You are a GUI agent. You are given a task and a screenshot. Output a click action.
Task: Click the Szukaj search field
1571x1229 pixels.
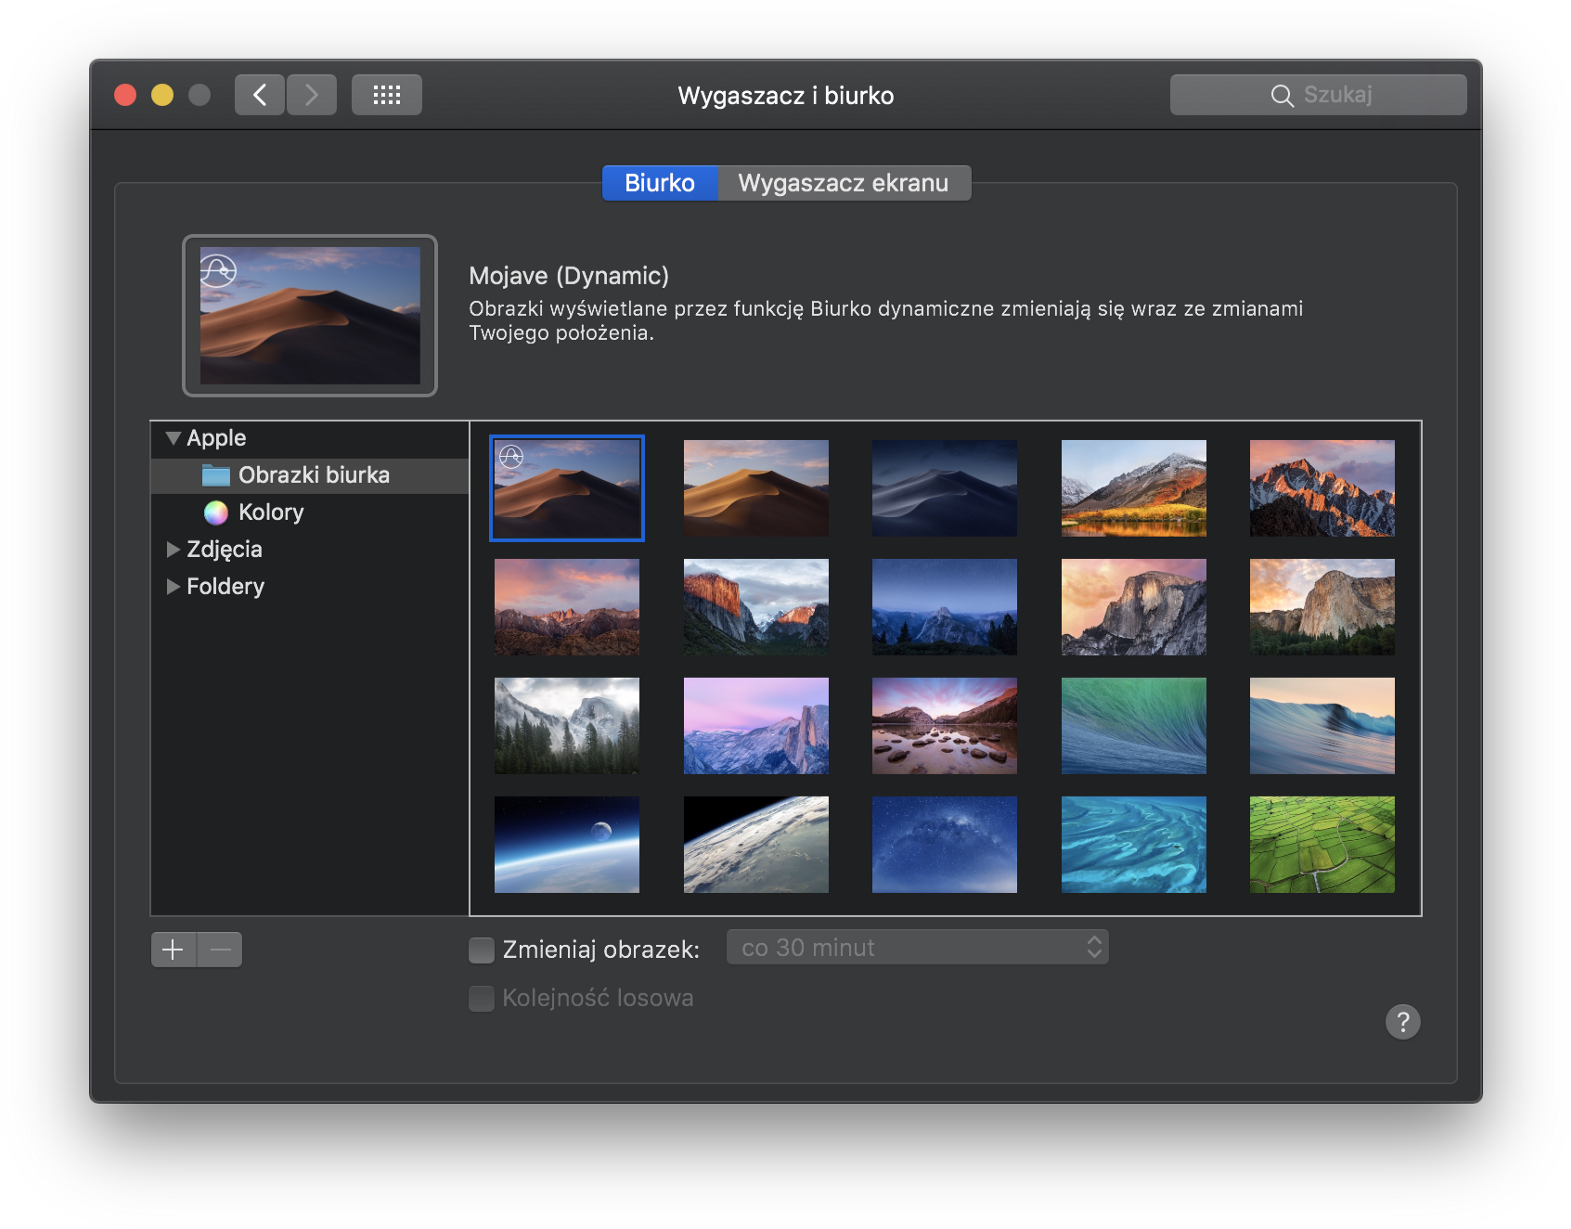tap(1318, 95)
